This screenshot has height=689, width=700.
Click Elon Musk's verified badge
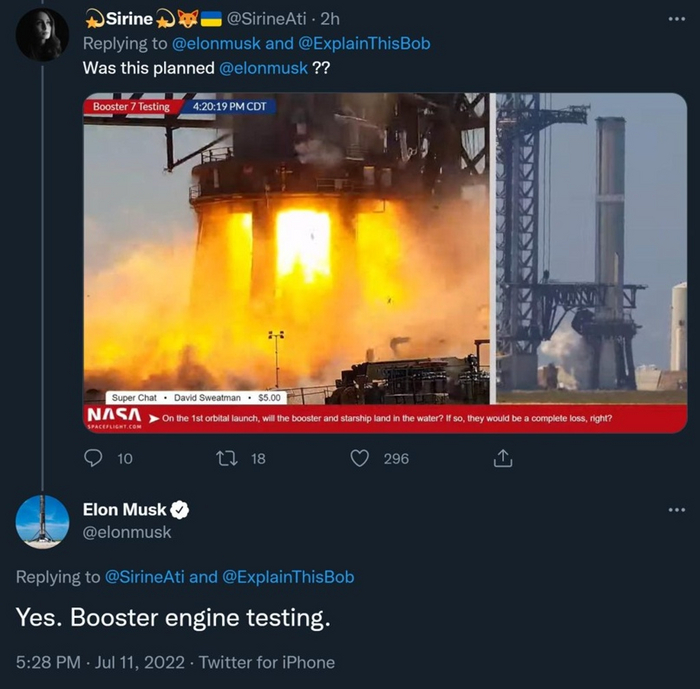tap(180, 510)
